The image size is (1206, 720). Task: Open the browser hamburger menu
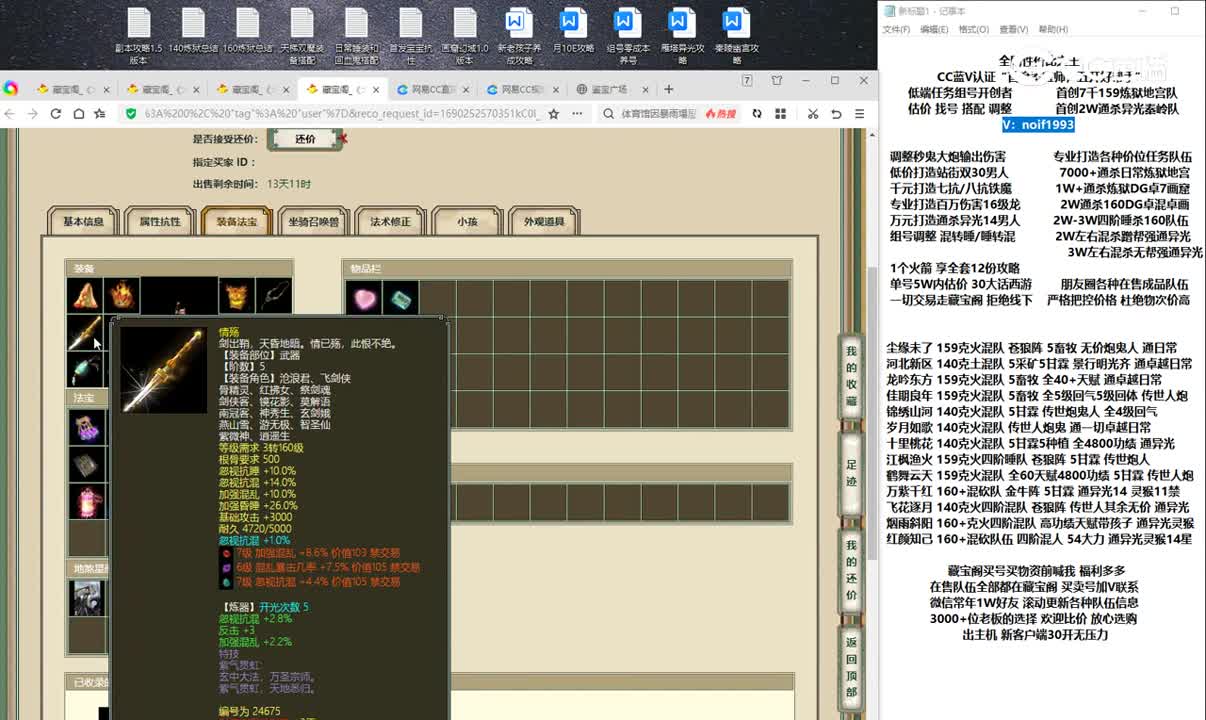pos(859,114)
